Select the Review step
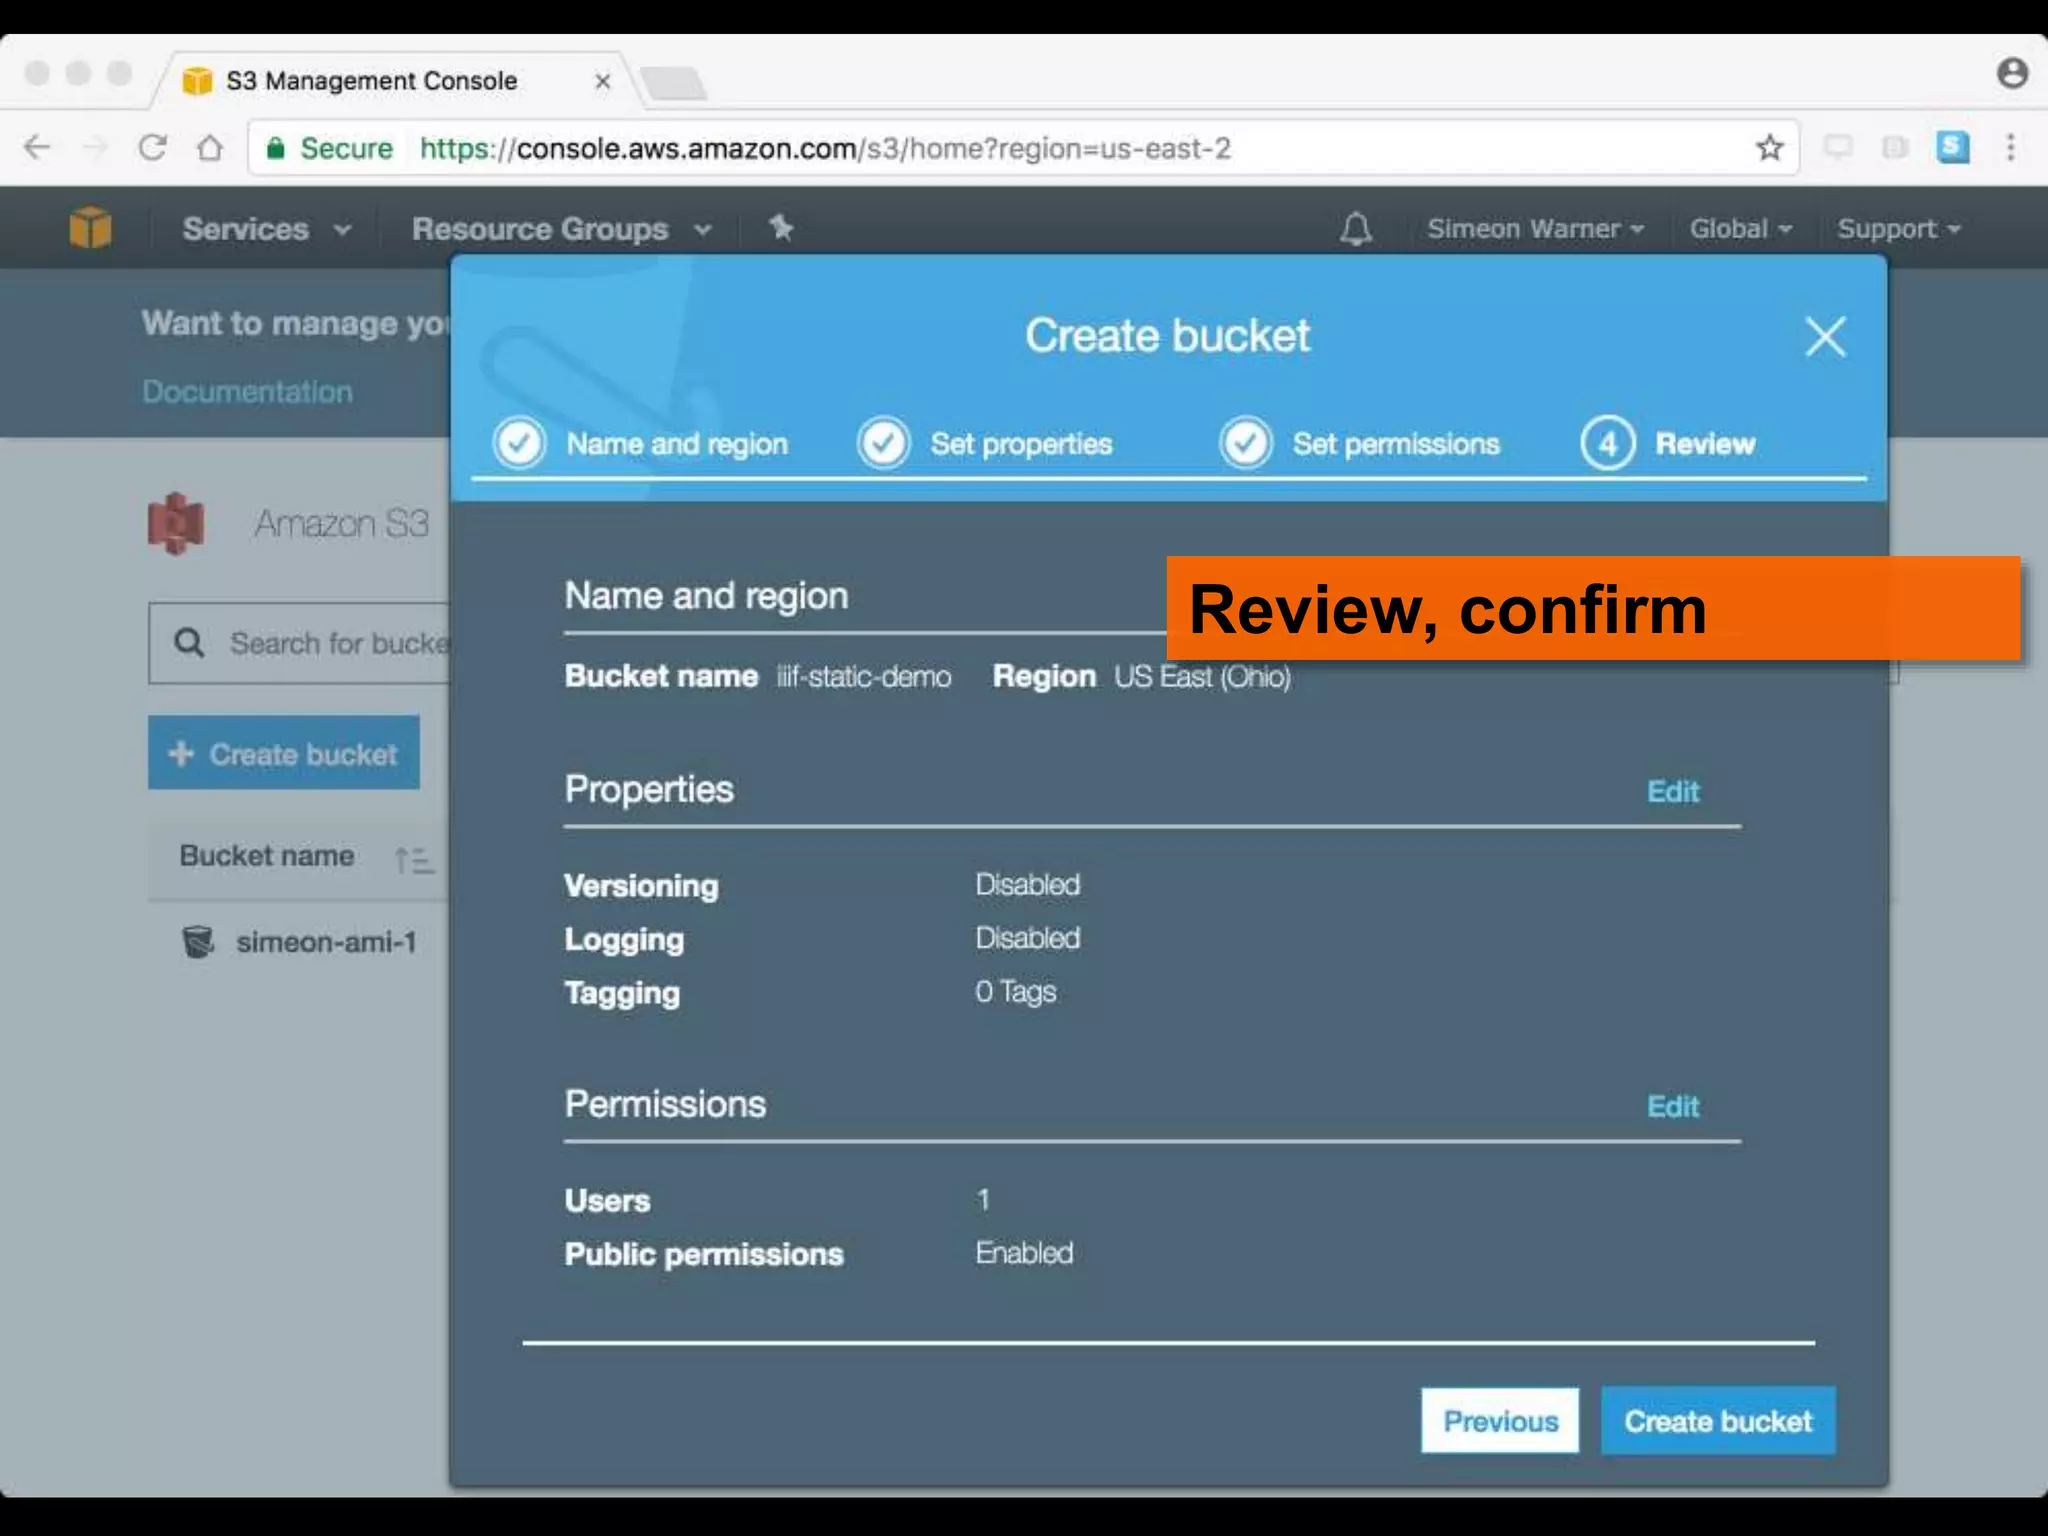This screenshot has width=2048, height=1536. (1667, 443)
